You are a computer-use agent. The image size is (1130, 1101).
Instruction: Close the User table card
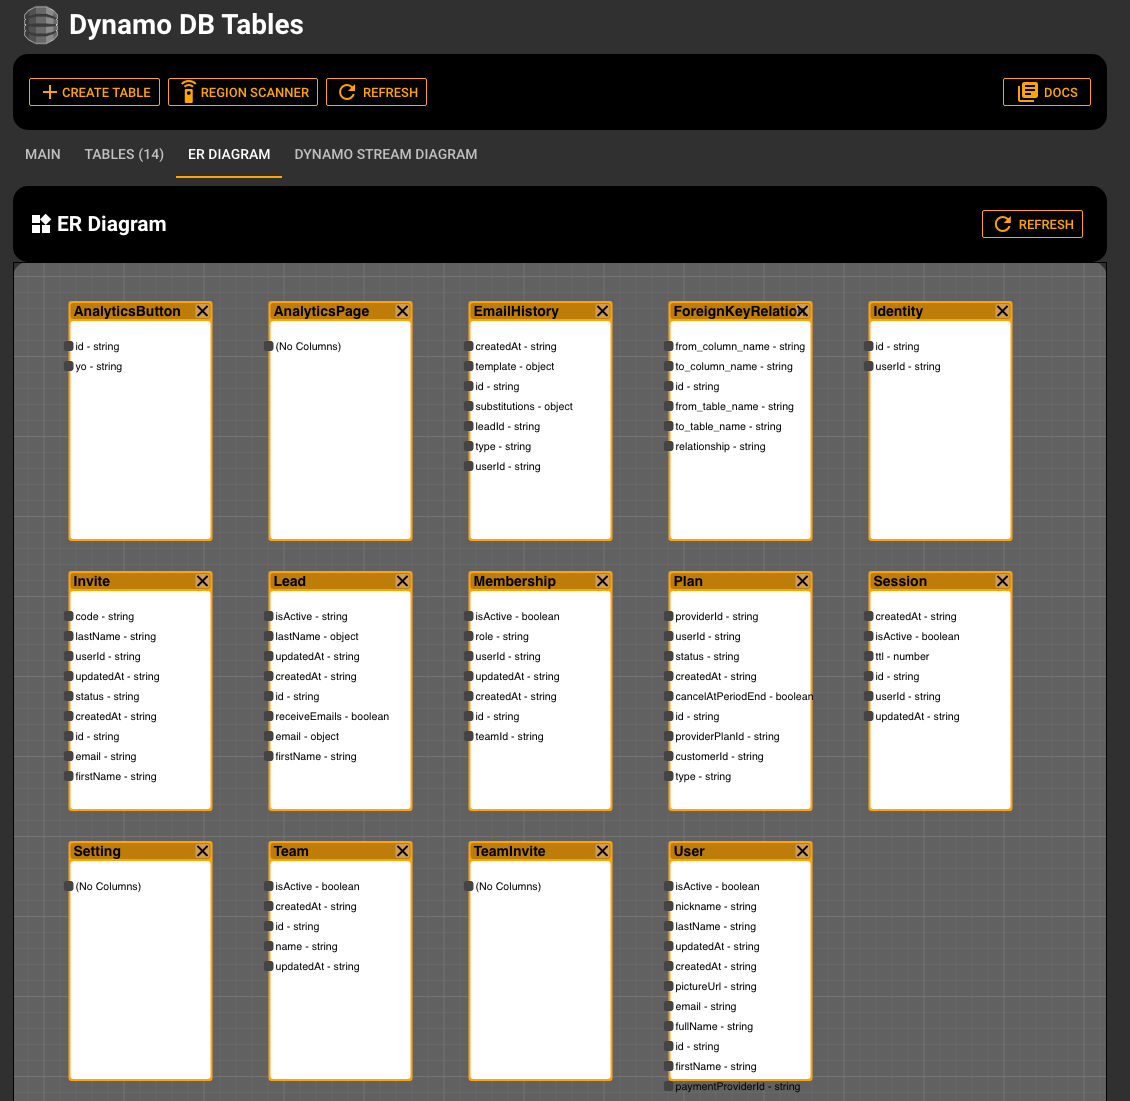[x=802, y=852]
